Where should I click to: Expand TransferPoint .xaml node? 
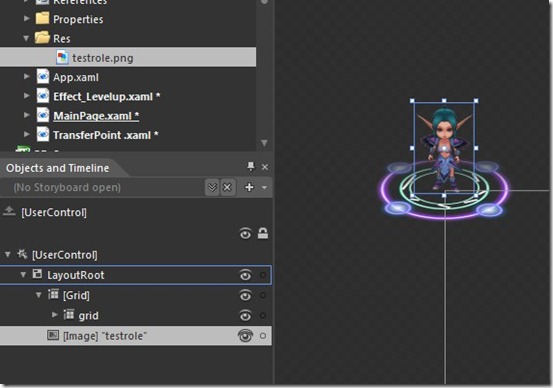coord(26,134)
